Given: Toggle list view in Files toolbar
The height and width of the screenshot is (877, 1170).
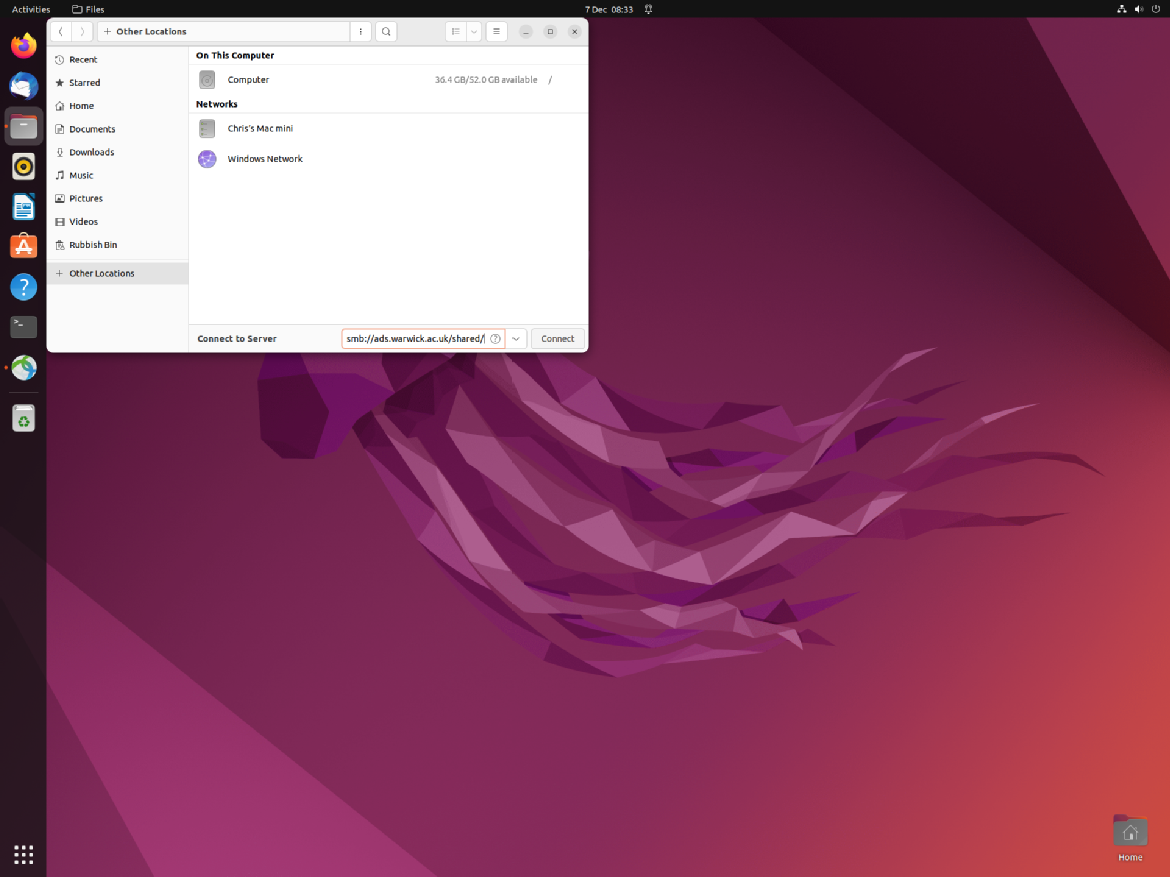Looking at the screenshot, I should pyautogui.click(x=456, y=32).
